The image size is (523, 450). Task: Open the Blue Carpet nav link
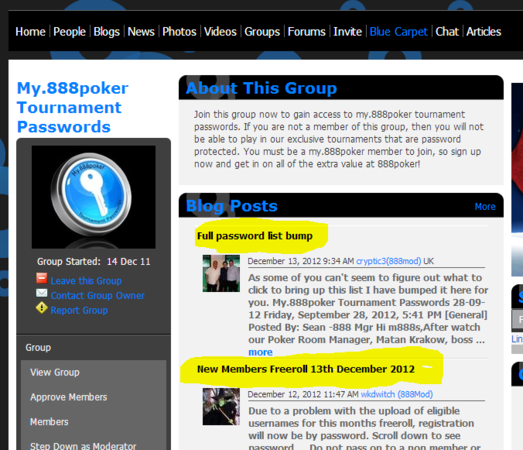pos(399,32)
